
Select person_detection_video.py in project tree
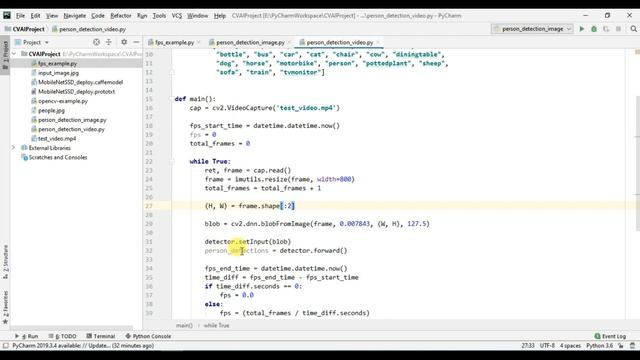(x=71, y=129)
